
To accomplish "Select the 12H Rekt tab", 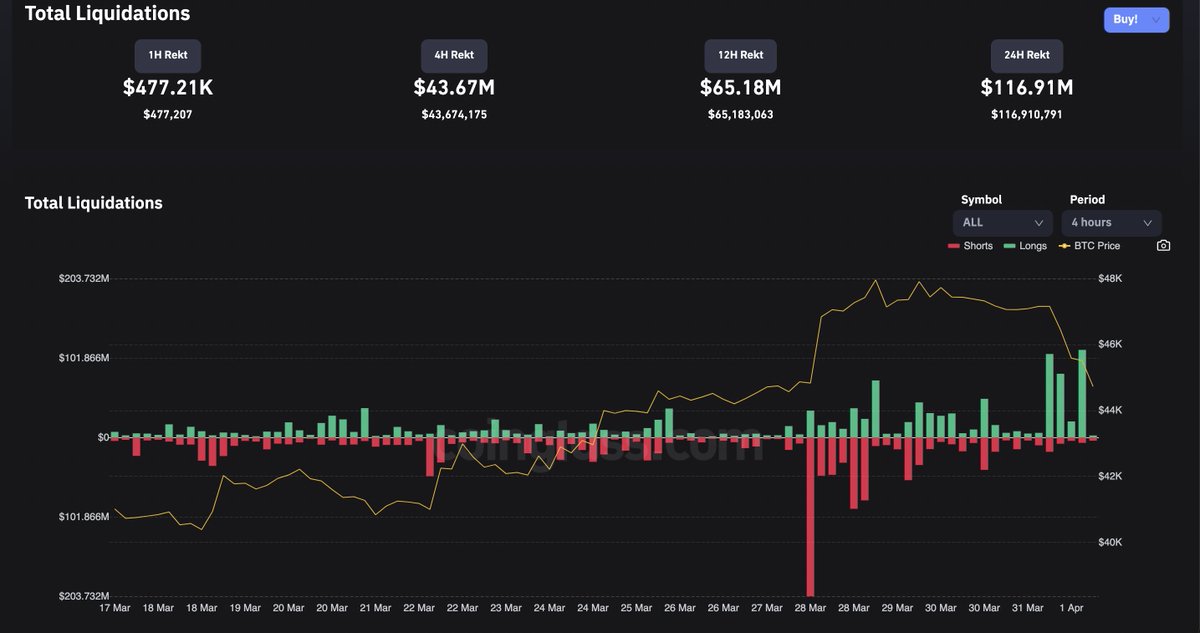I will (741, 55).
